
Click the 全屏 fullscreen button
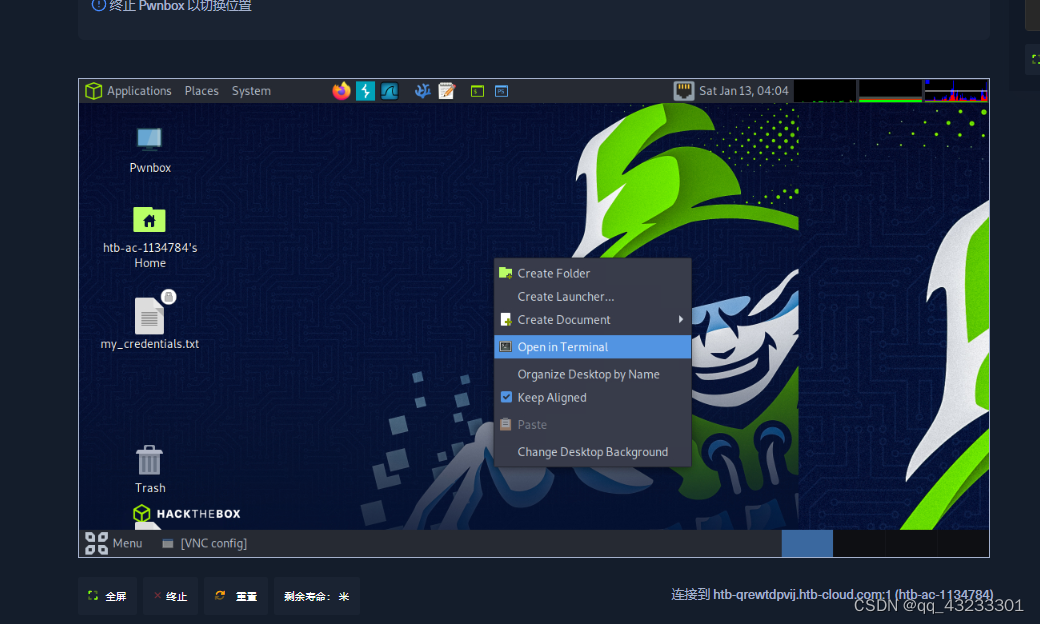(x=107, y=595)
